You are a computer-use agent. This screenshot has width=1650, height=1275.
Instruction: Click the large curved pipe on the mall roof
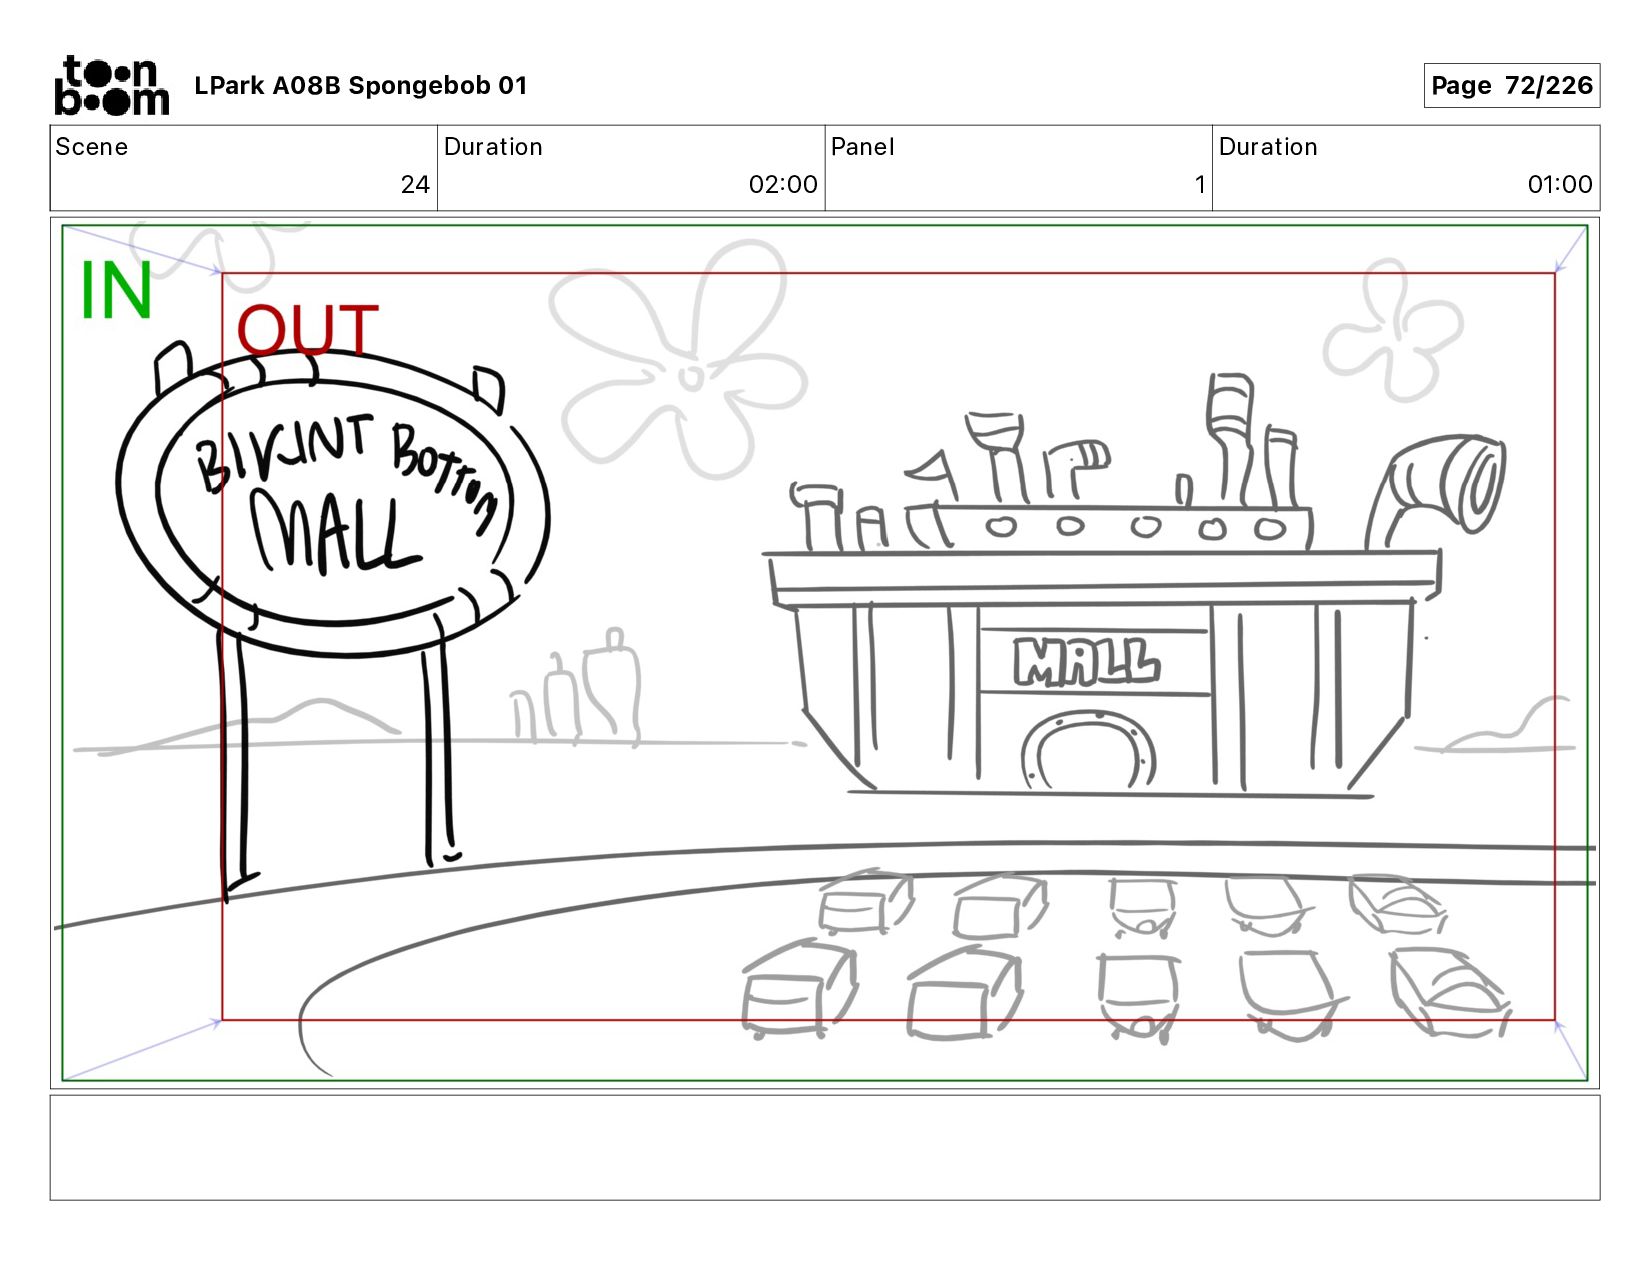(1435, 490)
